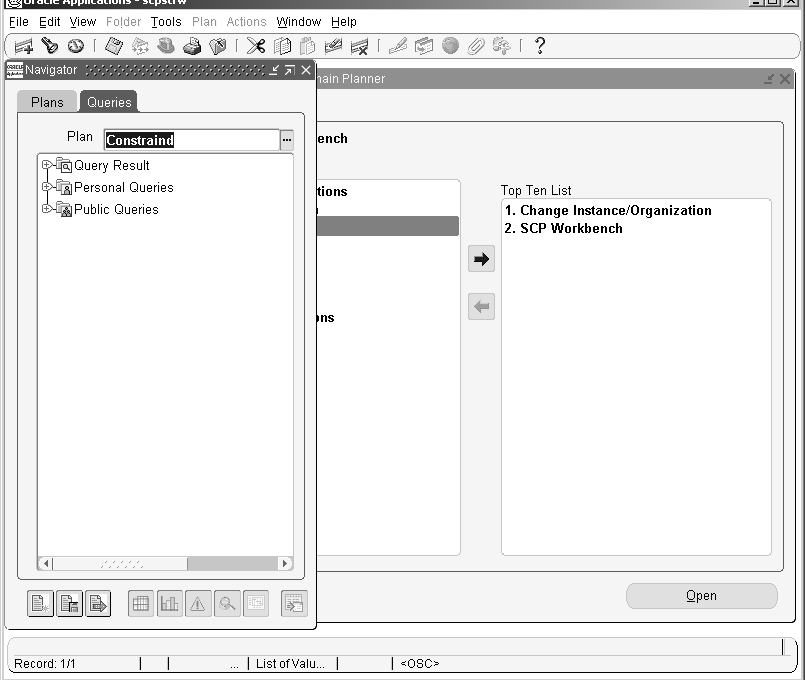Open the View menu

click(83, 22)
